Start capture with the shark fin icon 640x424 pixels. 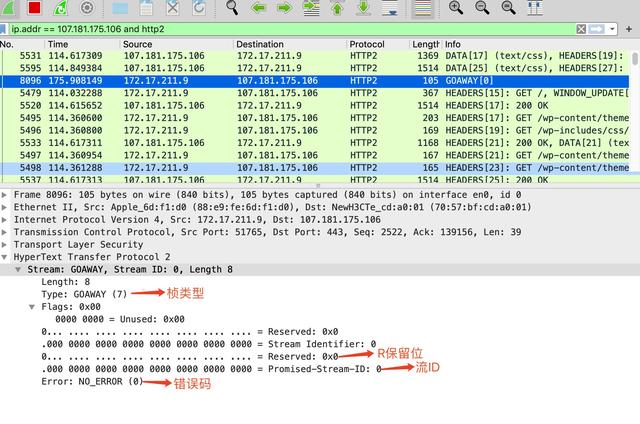click(x=8, y=7)
